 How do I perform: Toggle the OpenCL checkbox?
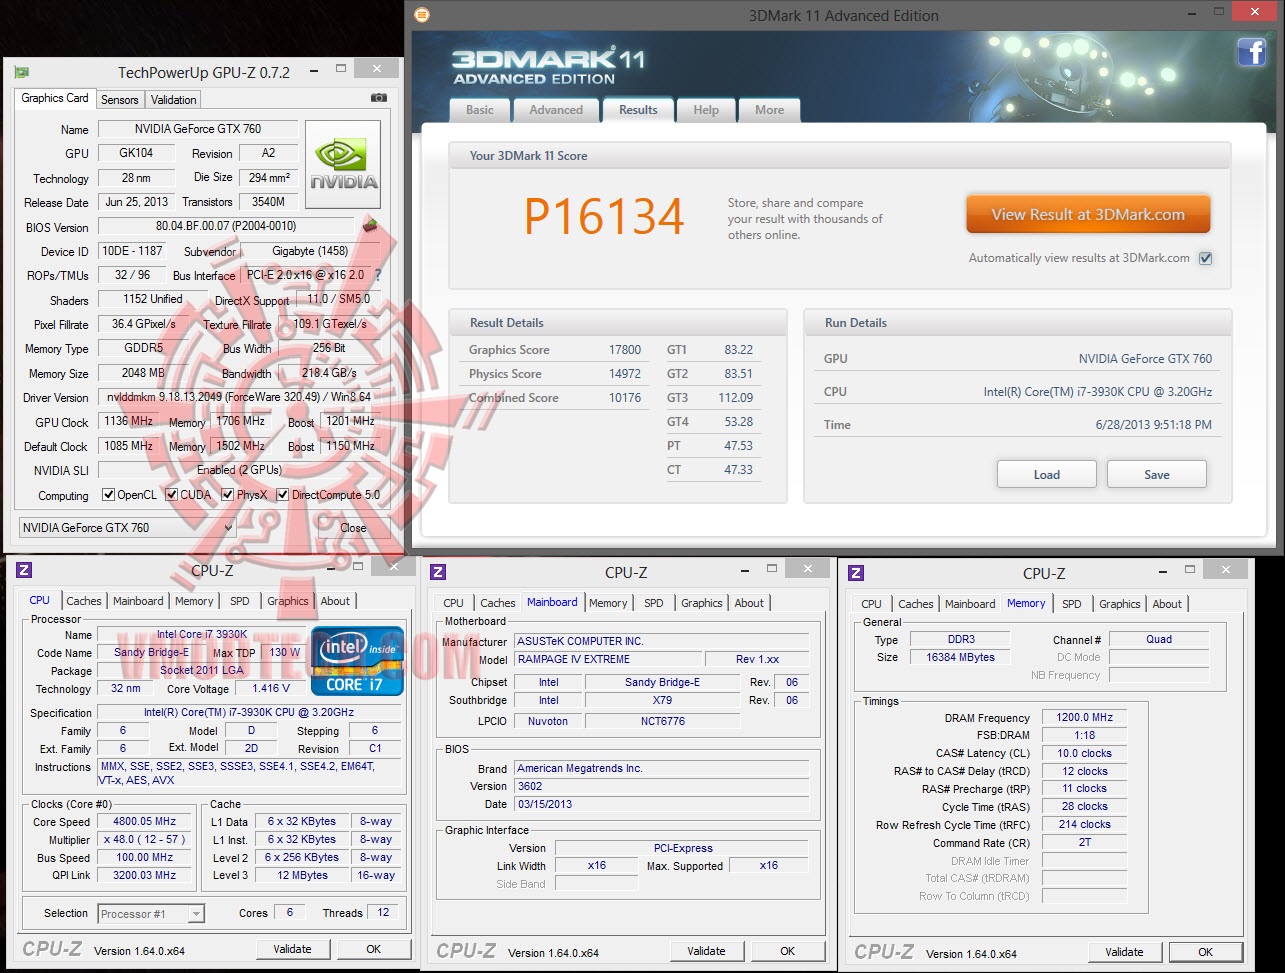point(109,495)
